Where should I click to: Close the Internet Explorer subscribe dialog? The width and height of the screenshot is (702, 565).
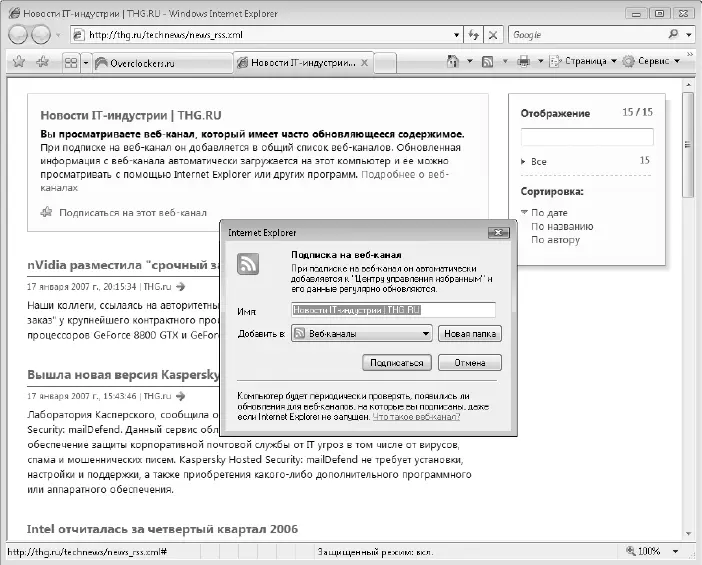498,232
